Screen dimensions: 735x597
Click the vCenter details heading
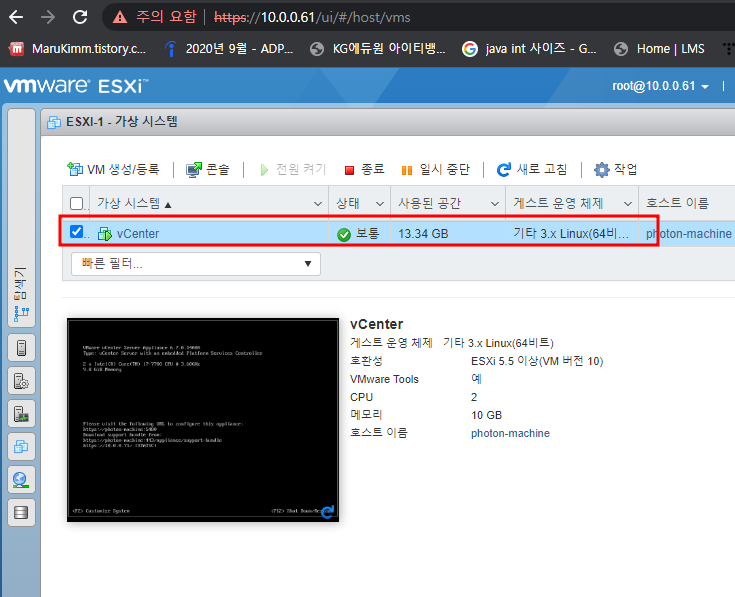click(376, 324)
